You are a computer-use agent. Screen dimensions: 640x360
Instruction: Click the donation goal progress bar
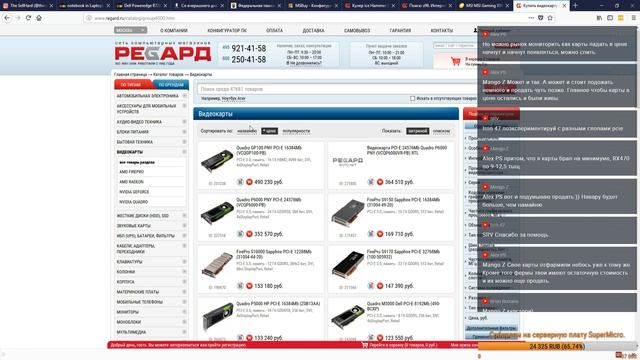[557, 347]
